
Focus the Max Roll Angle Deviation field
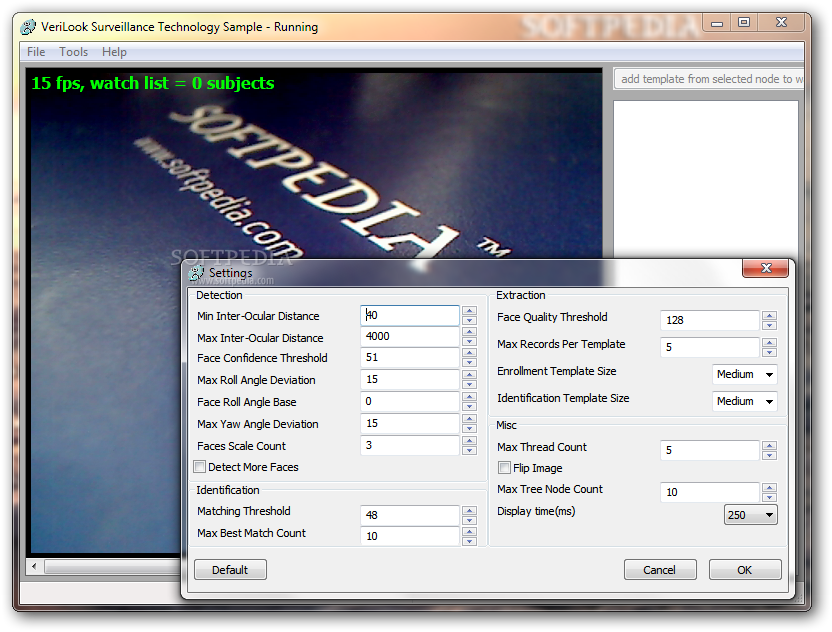point(410,379)
